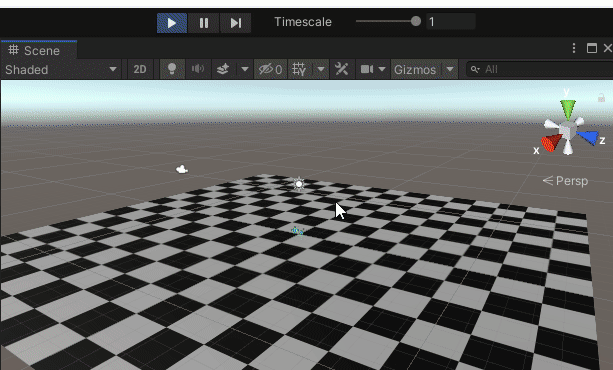Maximize the Scene panel
The width and height of the screenshot is (613, 370).
(591, 48)
